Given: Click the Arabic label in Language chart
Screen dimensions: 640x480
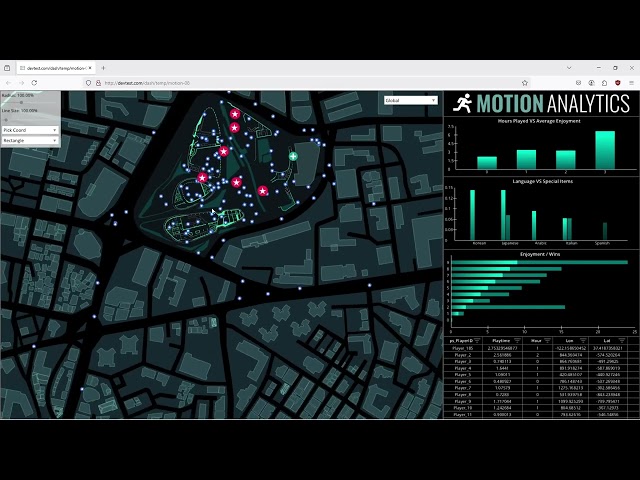Looking at the screenshot, I should 540,243.
